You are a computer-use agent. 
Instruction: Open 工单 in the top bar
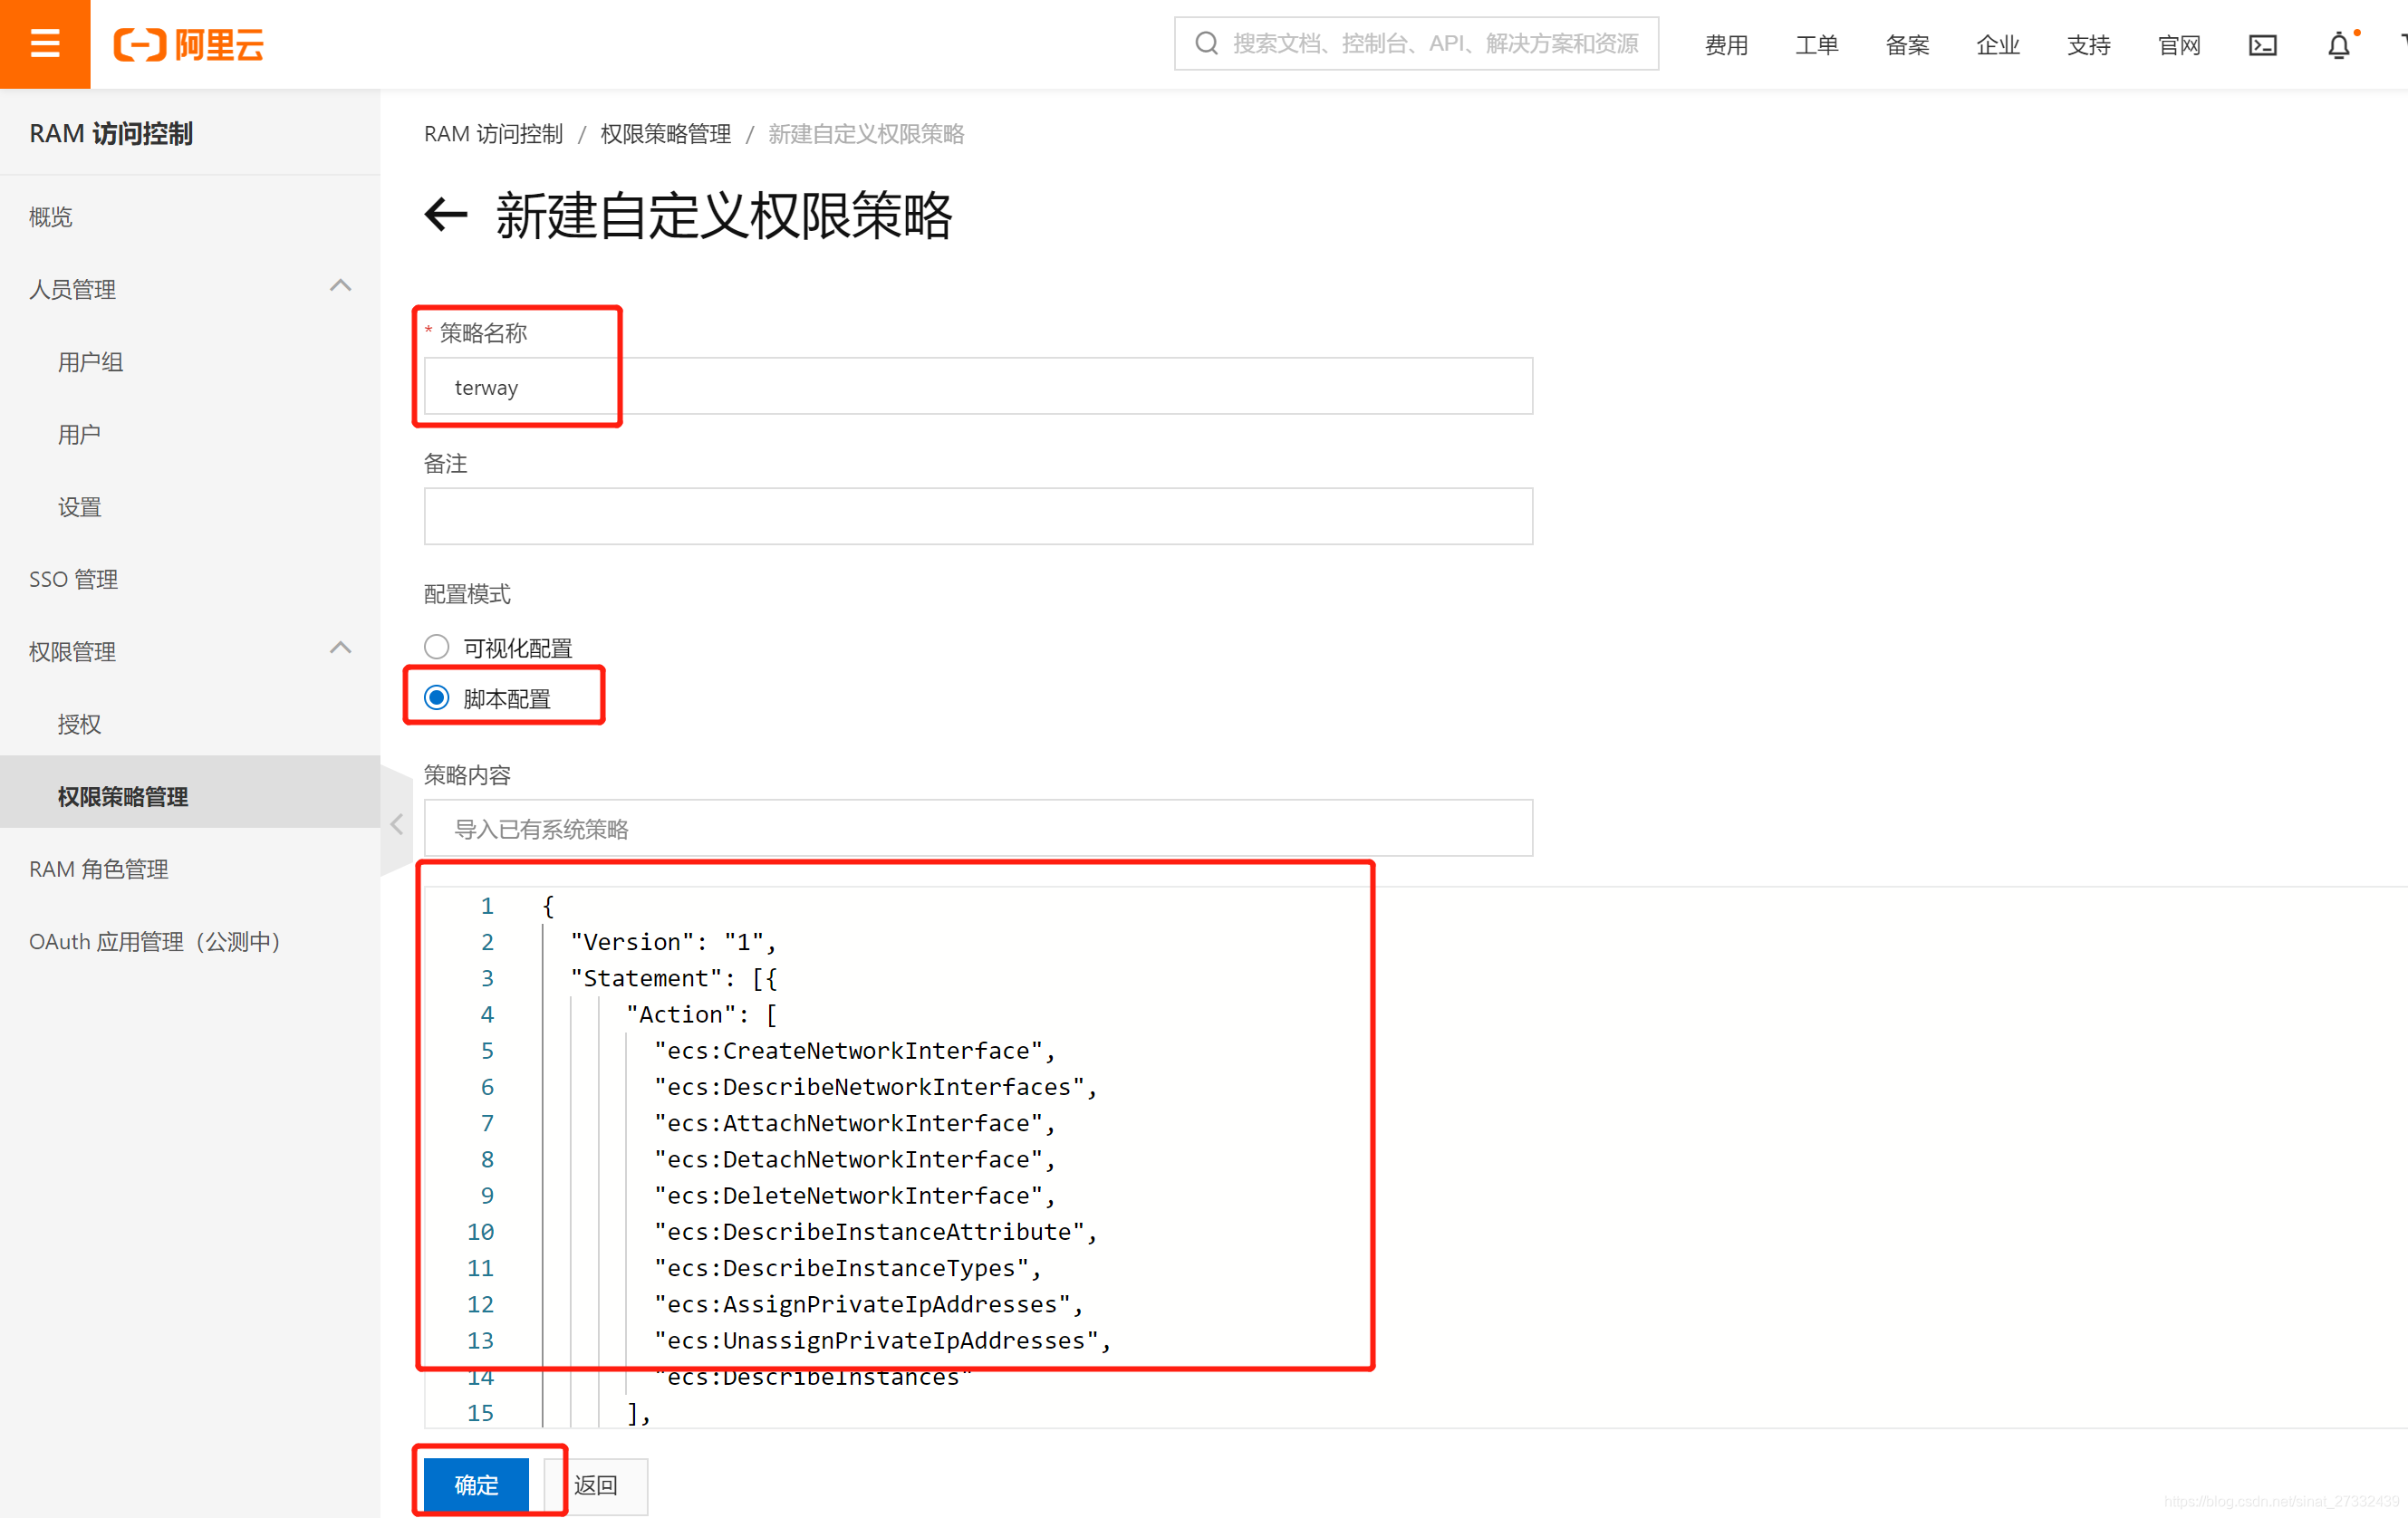1817,45
